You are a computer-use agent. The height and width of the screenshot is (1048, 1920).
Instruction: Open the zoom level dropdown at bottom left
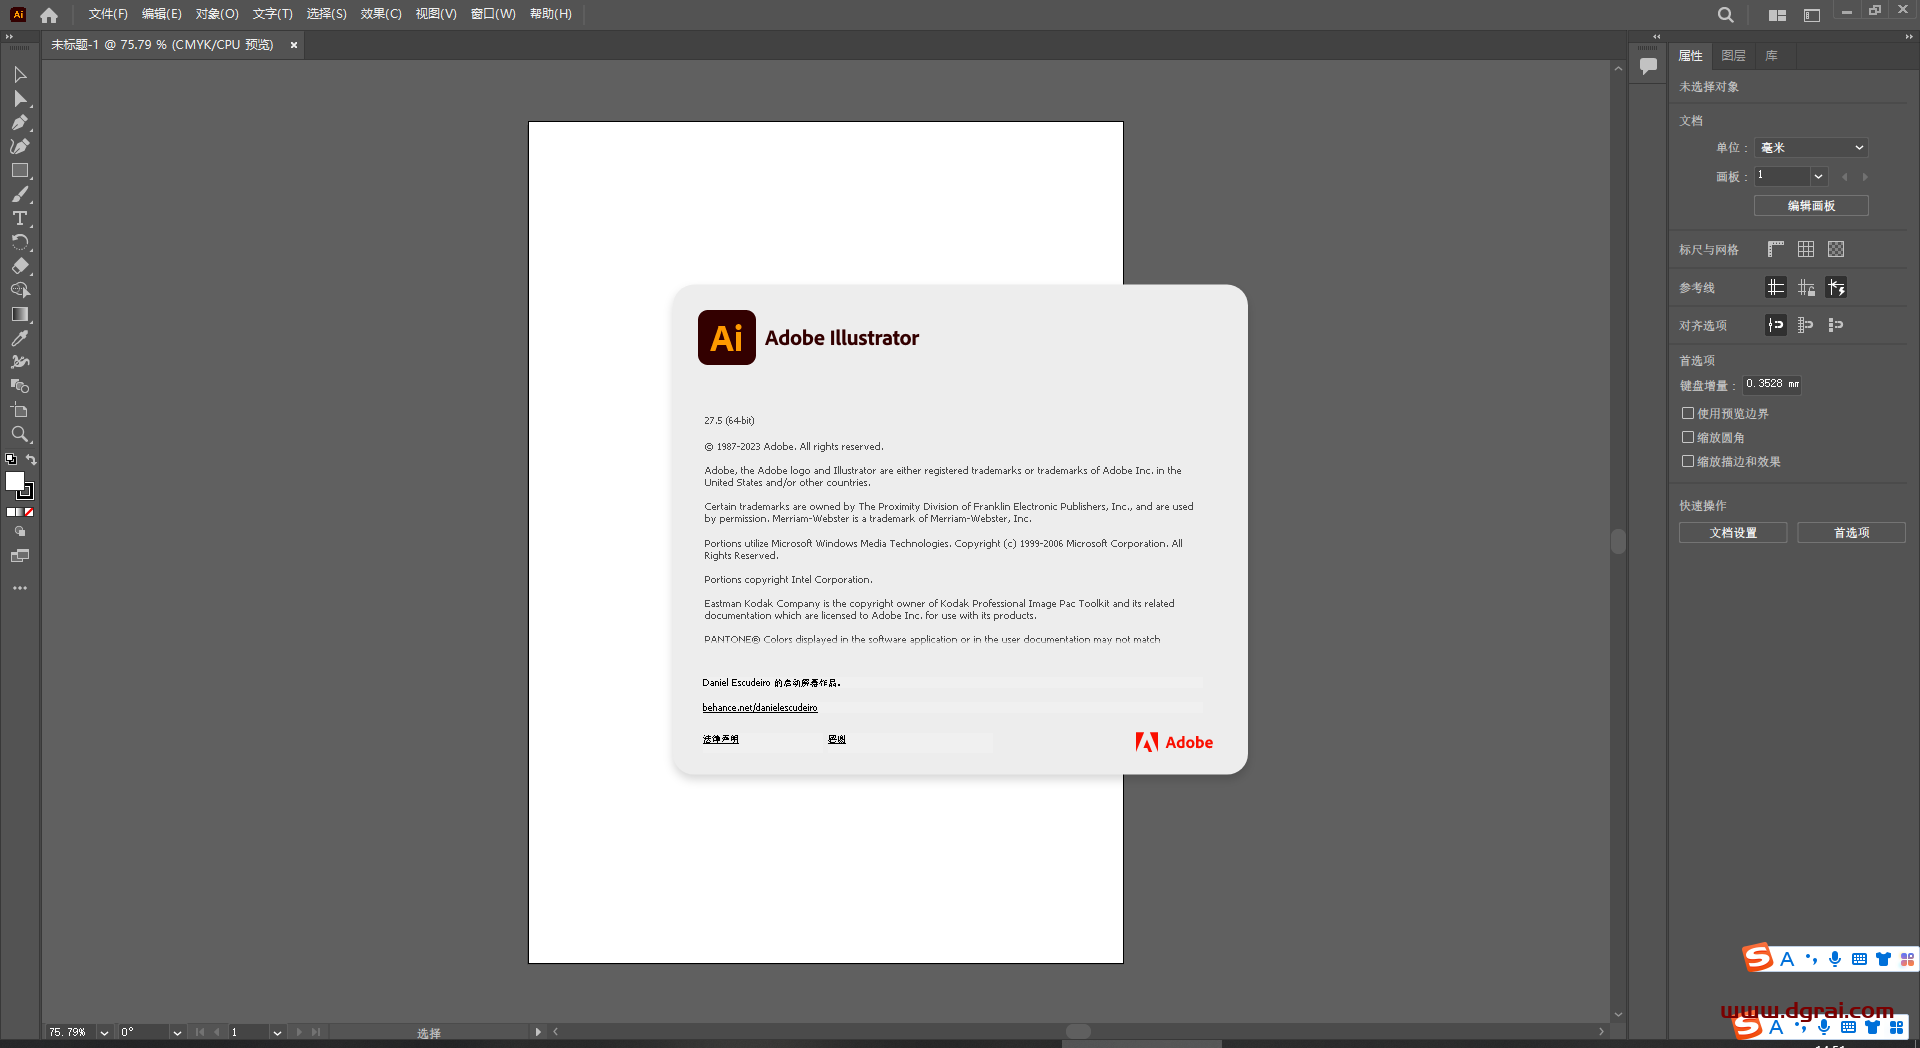point(103,1032)
